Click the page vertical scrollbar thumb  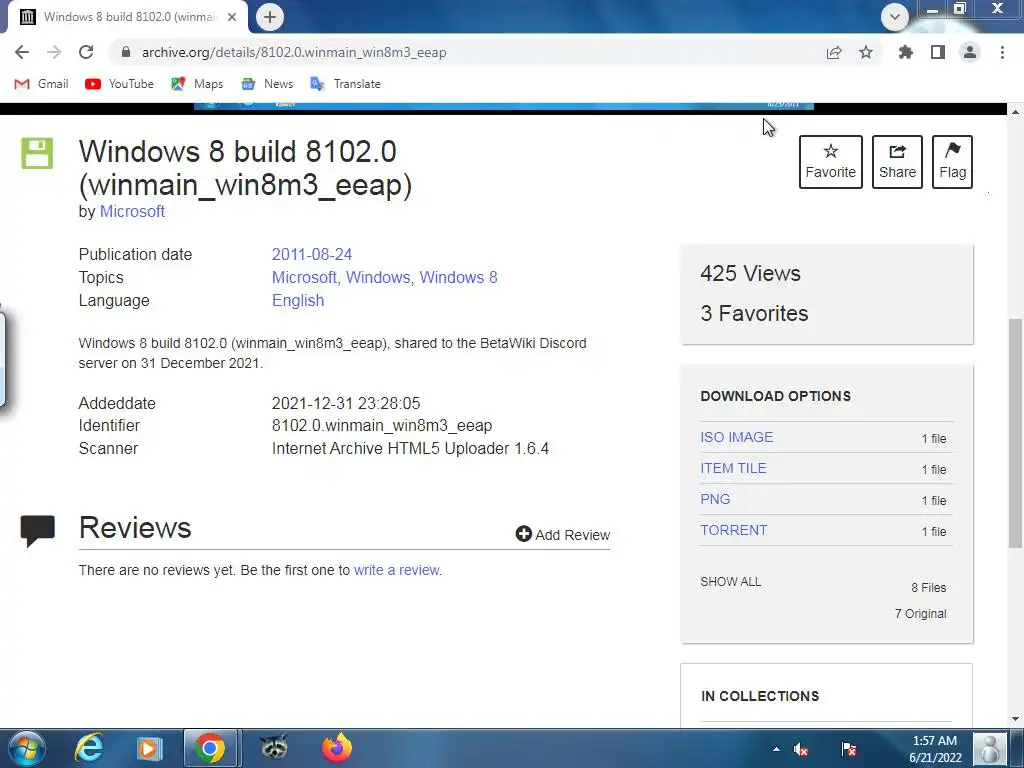point(1015,432)
